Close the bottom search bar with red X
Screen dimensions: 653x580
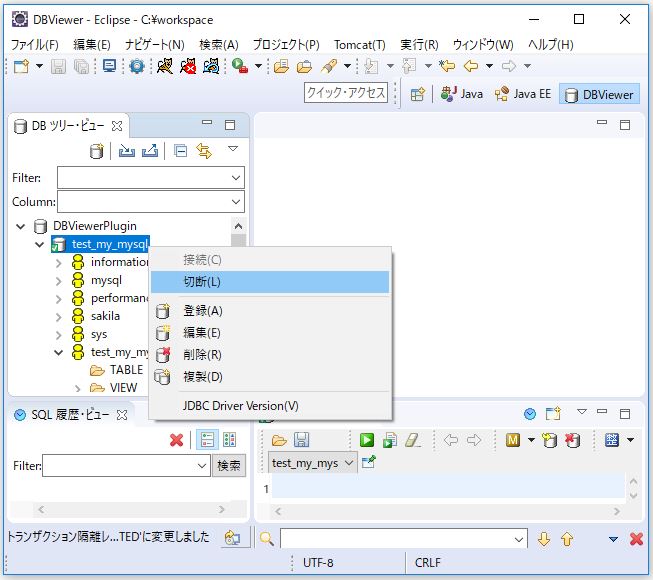[x=636, y=539]
